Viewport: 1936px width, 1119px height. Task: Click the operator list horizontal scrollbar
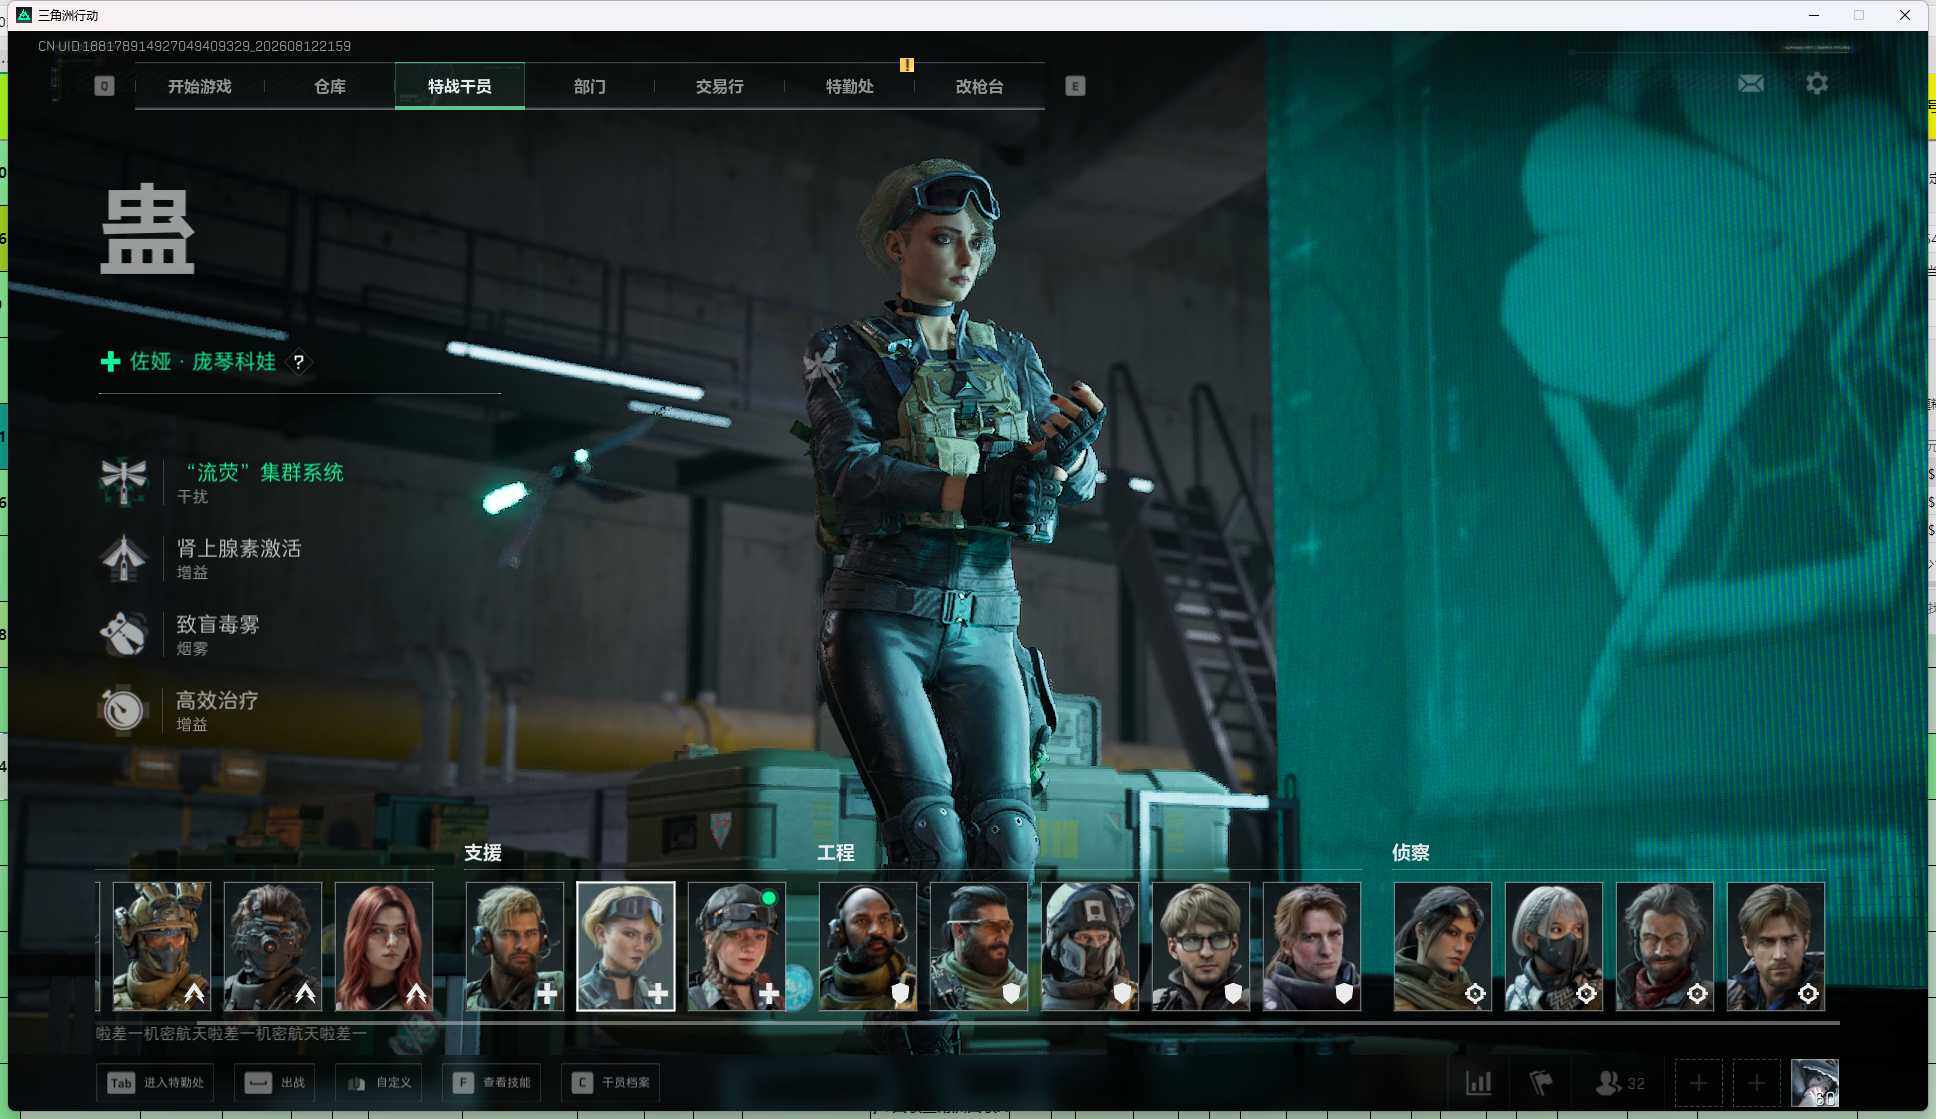[968, 1022]
